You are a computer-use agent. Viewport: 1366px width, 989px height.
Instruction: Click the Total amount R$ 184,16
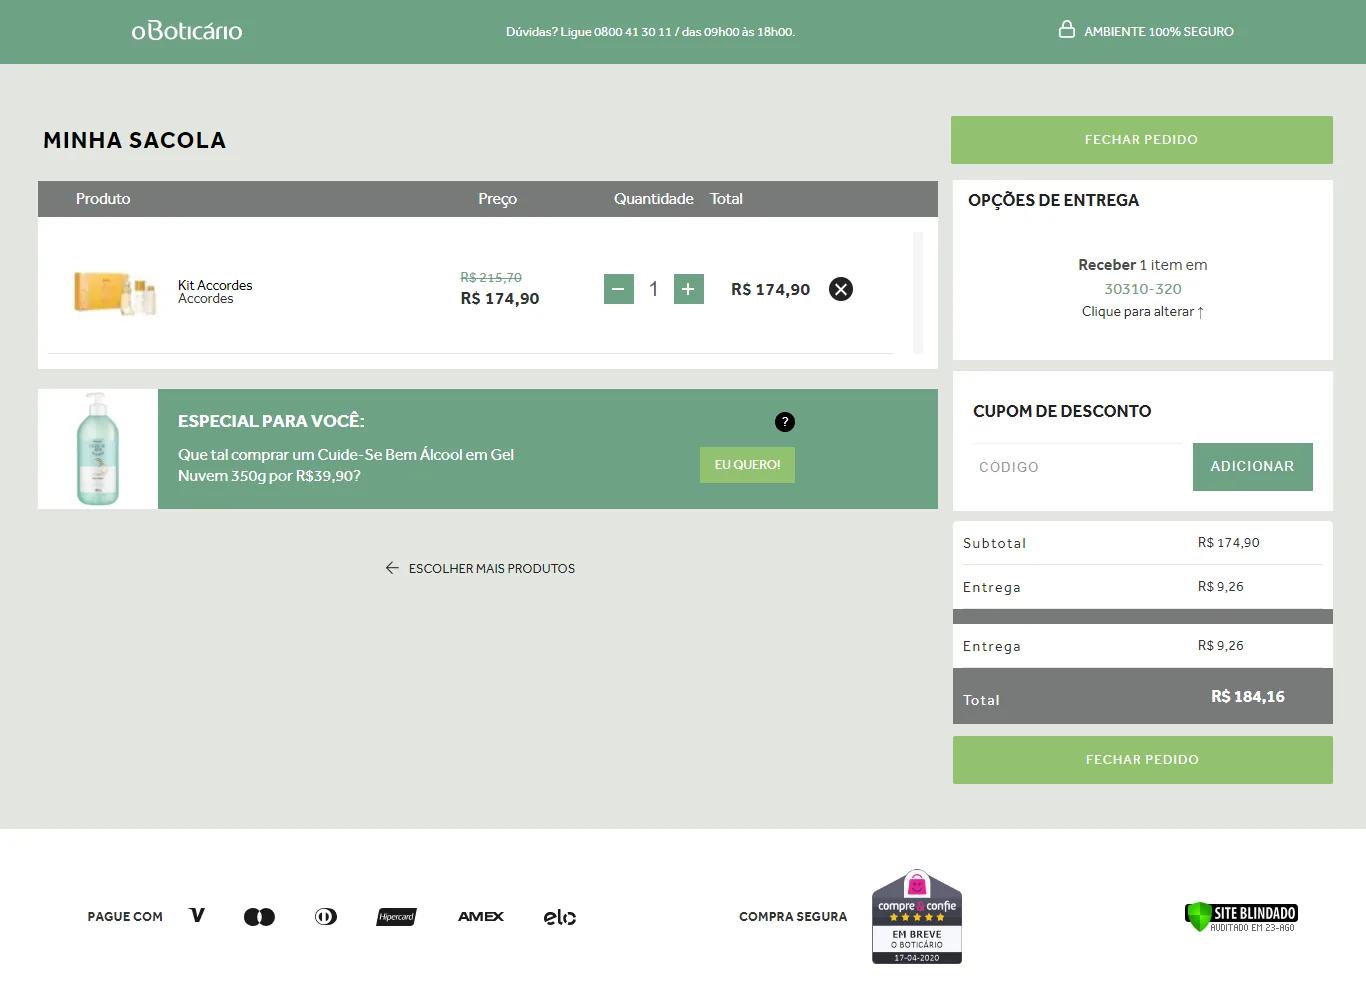[x=1248, y=697]
